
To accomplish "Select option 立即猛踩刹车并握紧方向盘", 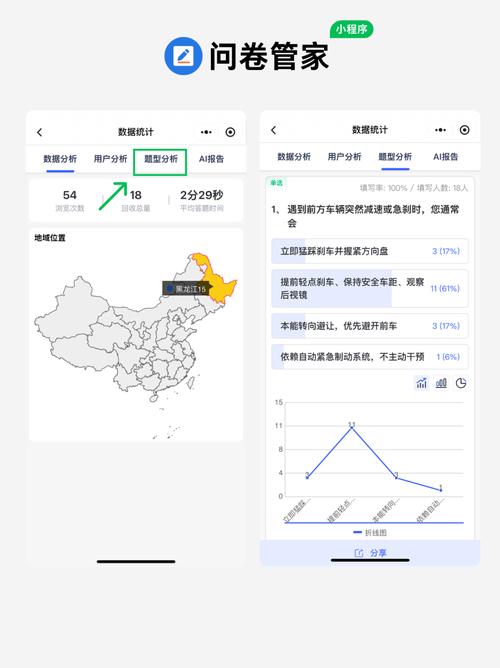I will tap(370, 251).
